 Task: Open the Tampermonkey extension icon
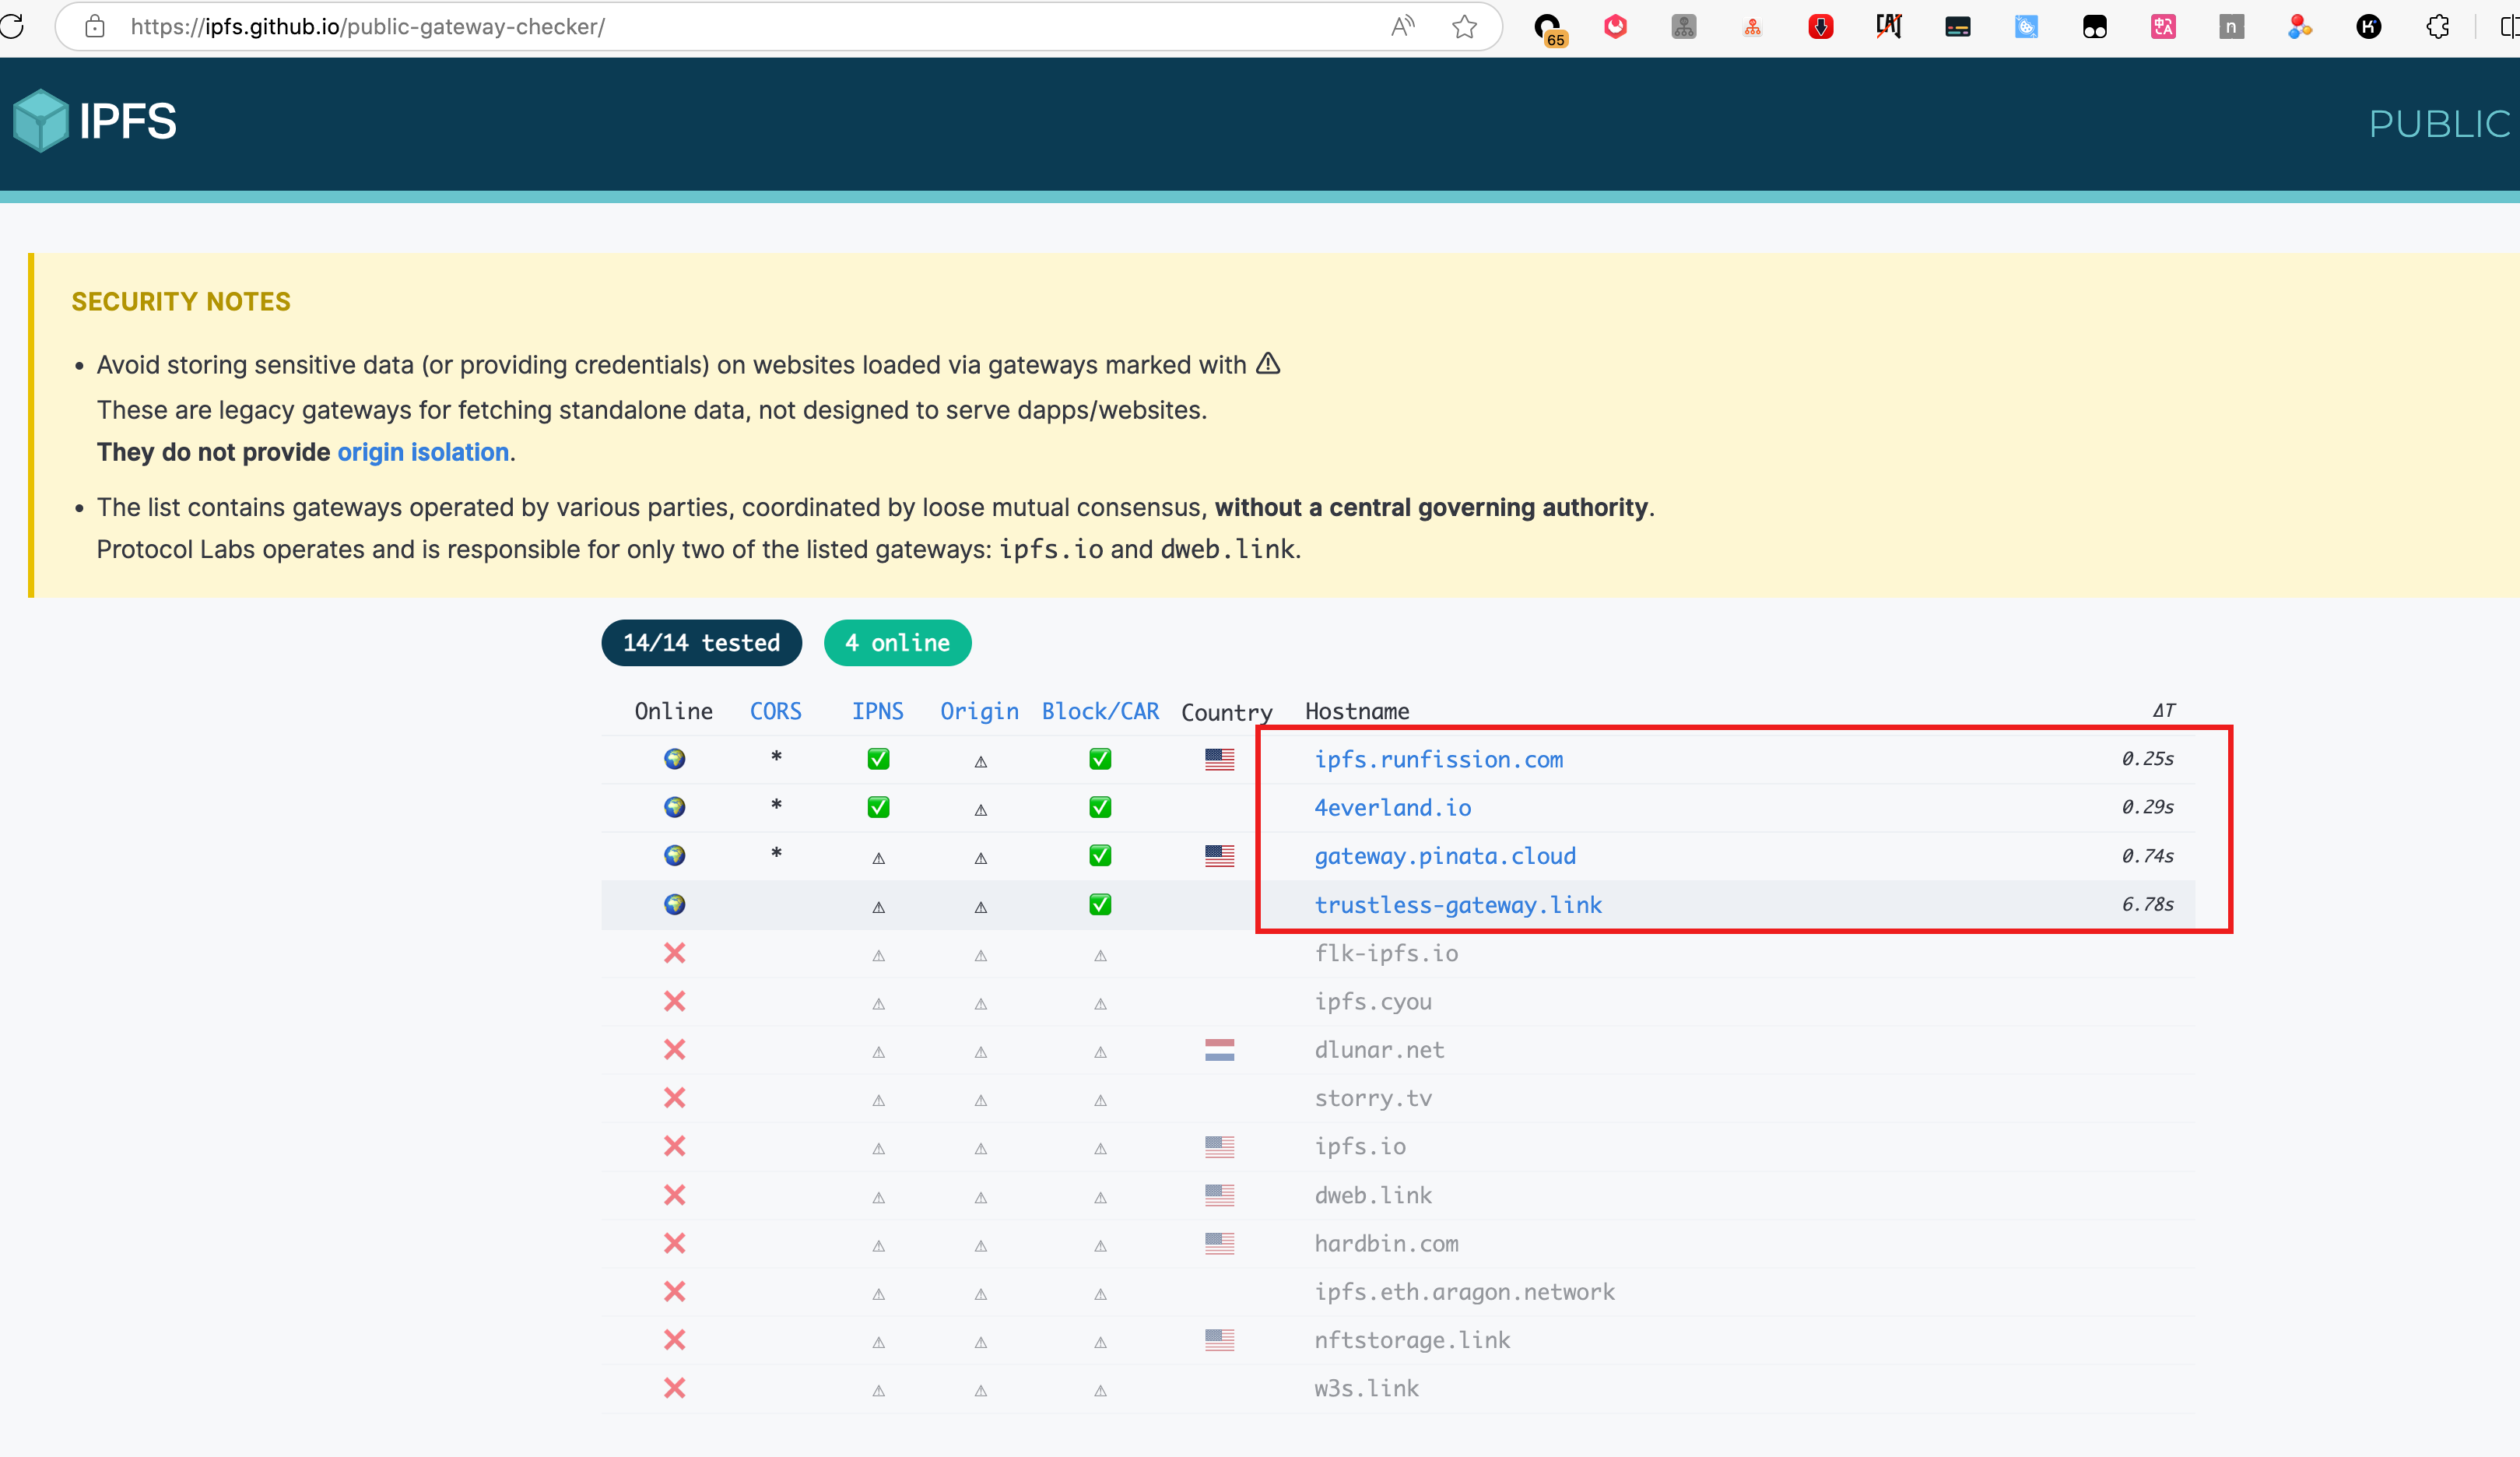click(x=2095, y=27)
